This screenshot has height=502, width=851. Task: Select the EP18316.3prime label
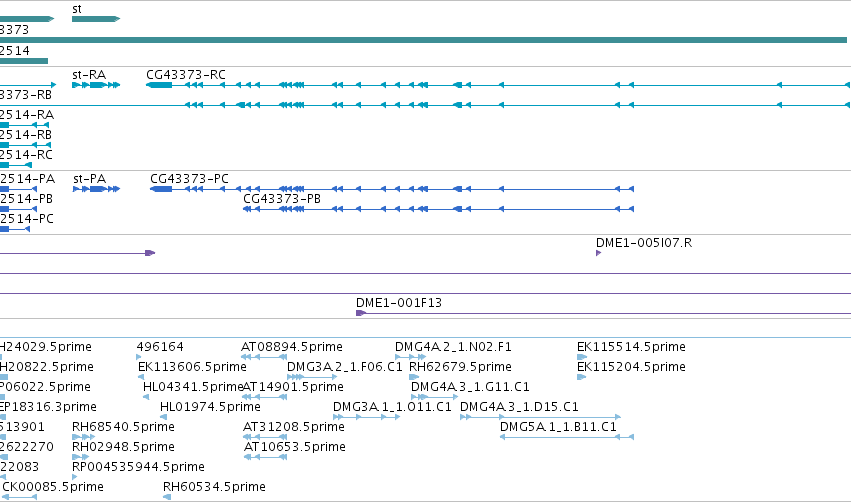click(x=48, y=407)
